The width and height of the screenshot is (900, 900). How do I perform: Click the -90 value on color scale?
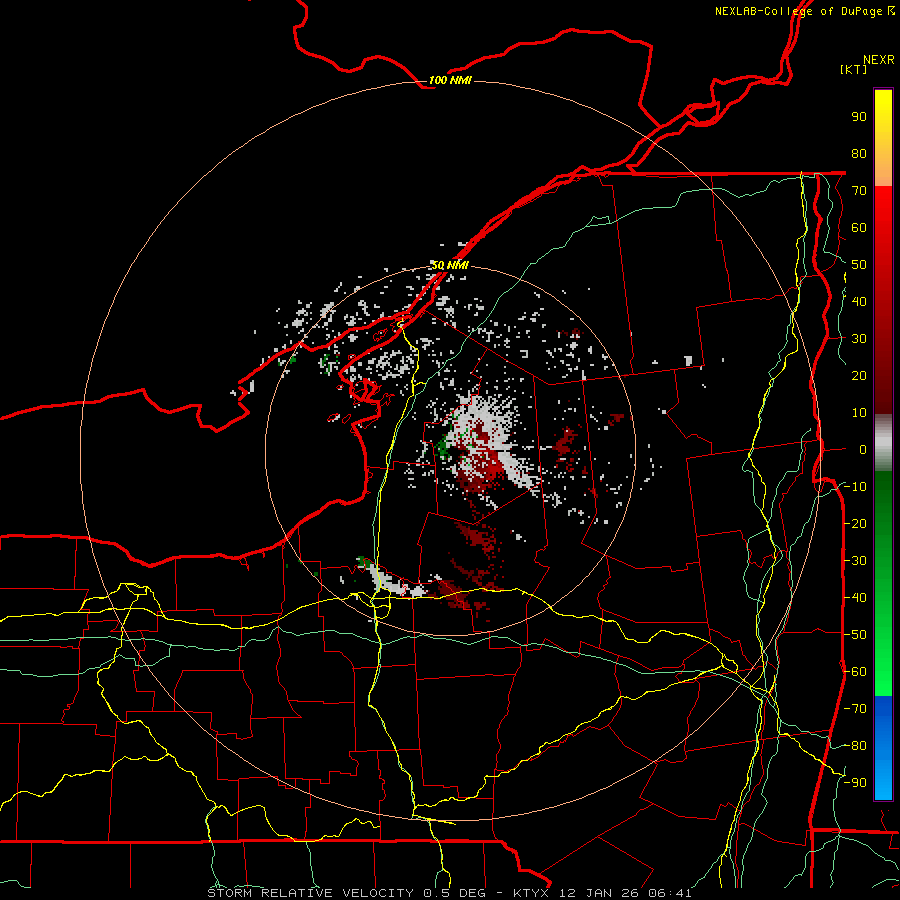click(855, 782)
